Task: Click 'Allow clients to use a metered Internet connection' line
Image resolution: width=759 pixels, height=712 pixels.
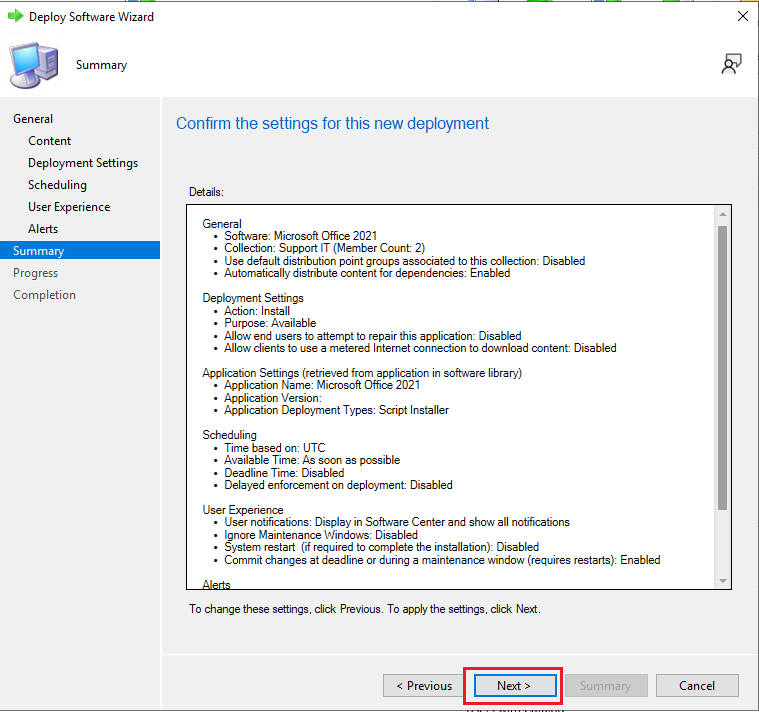Action: click(420, 348)
